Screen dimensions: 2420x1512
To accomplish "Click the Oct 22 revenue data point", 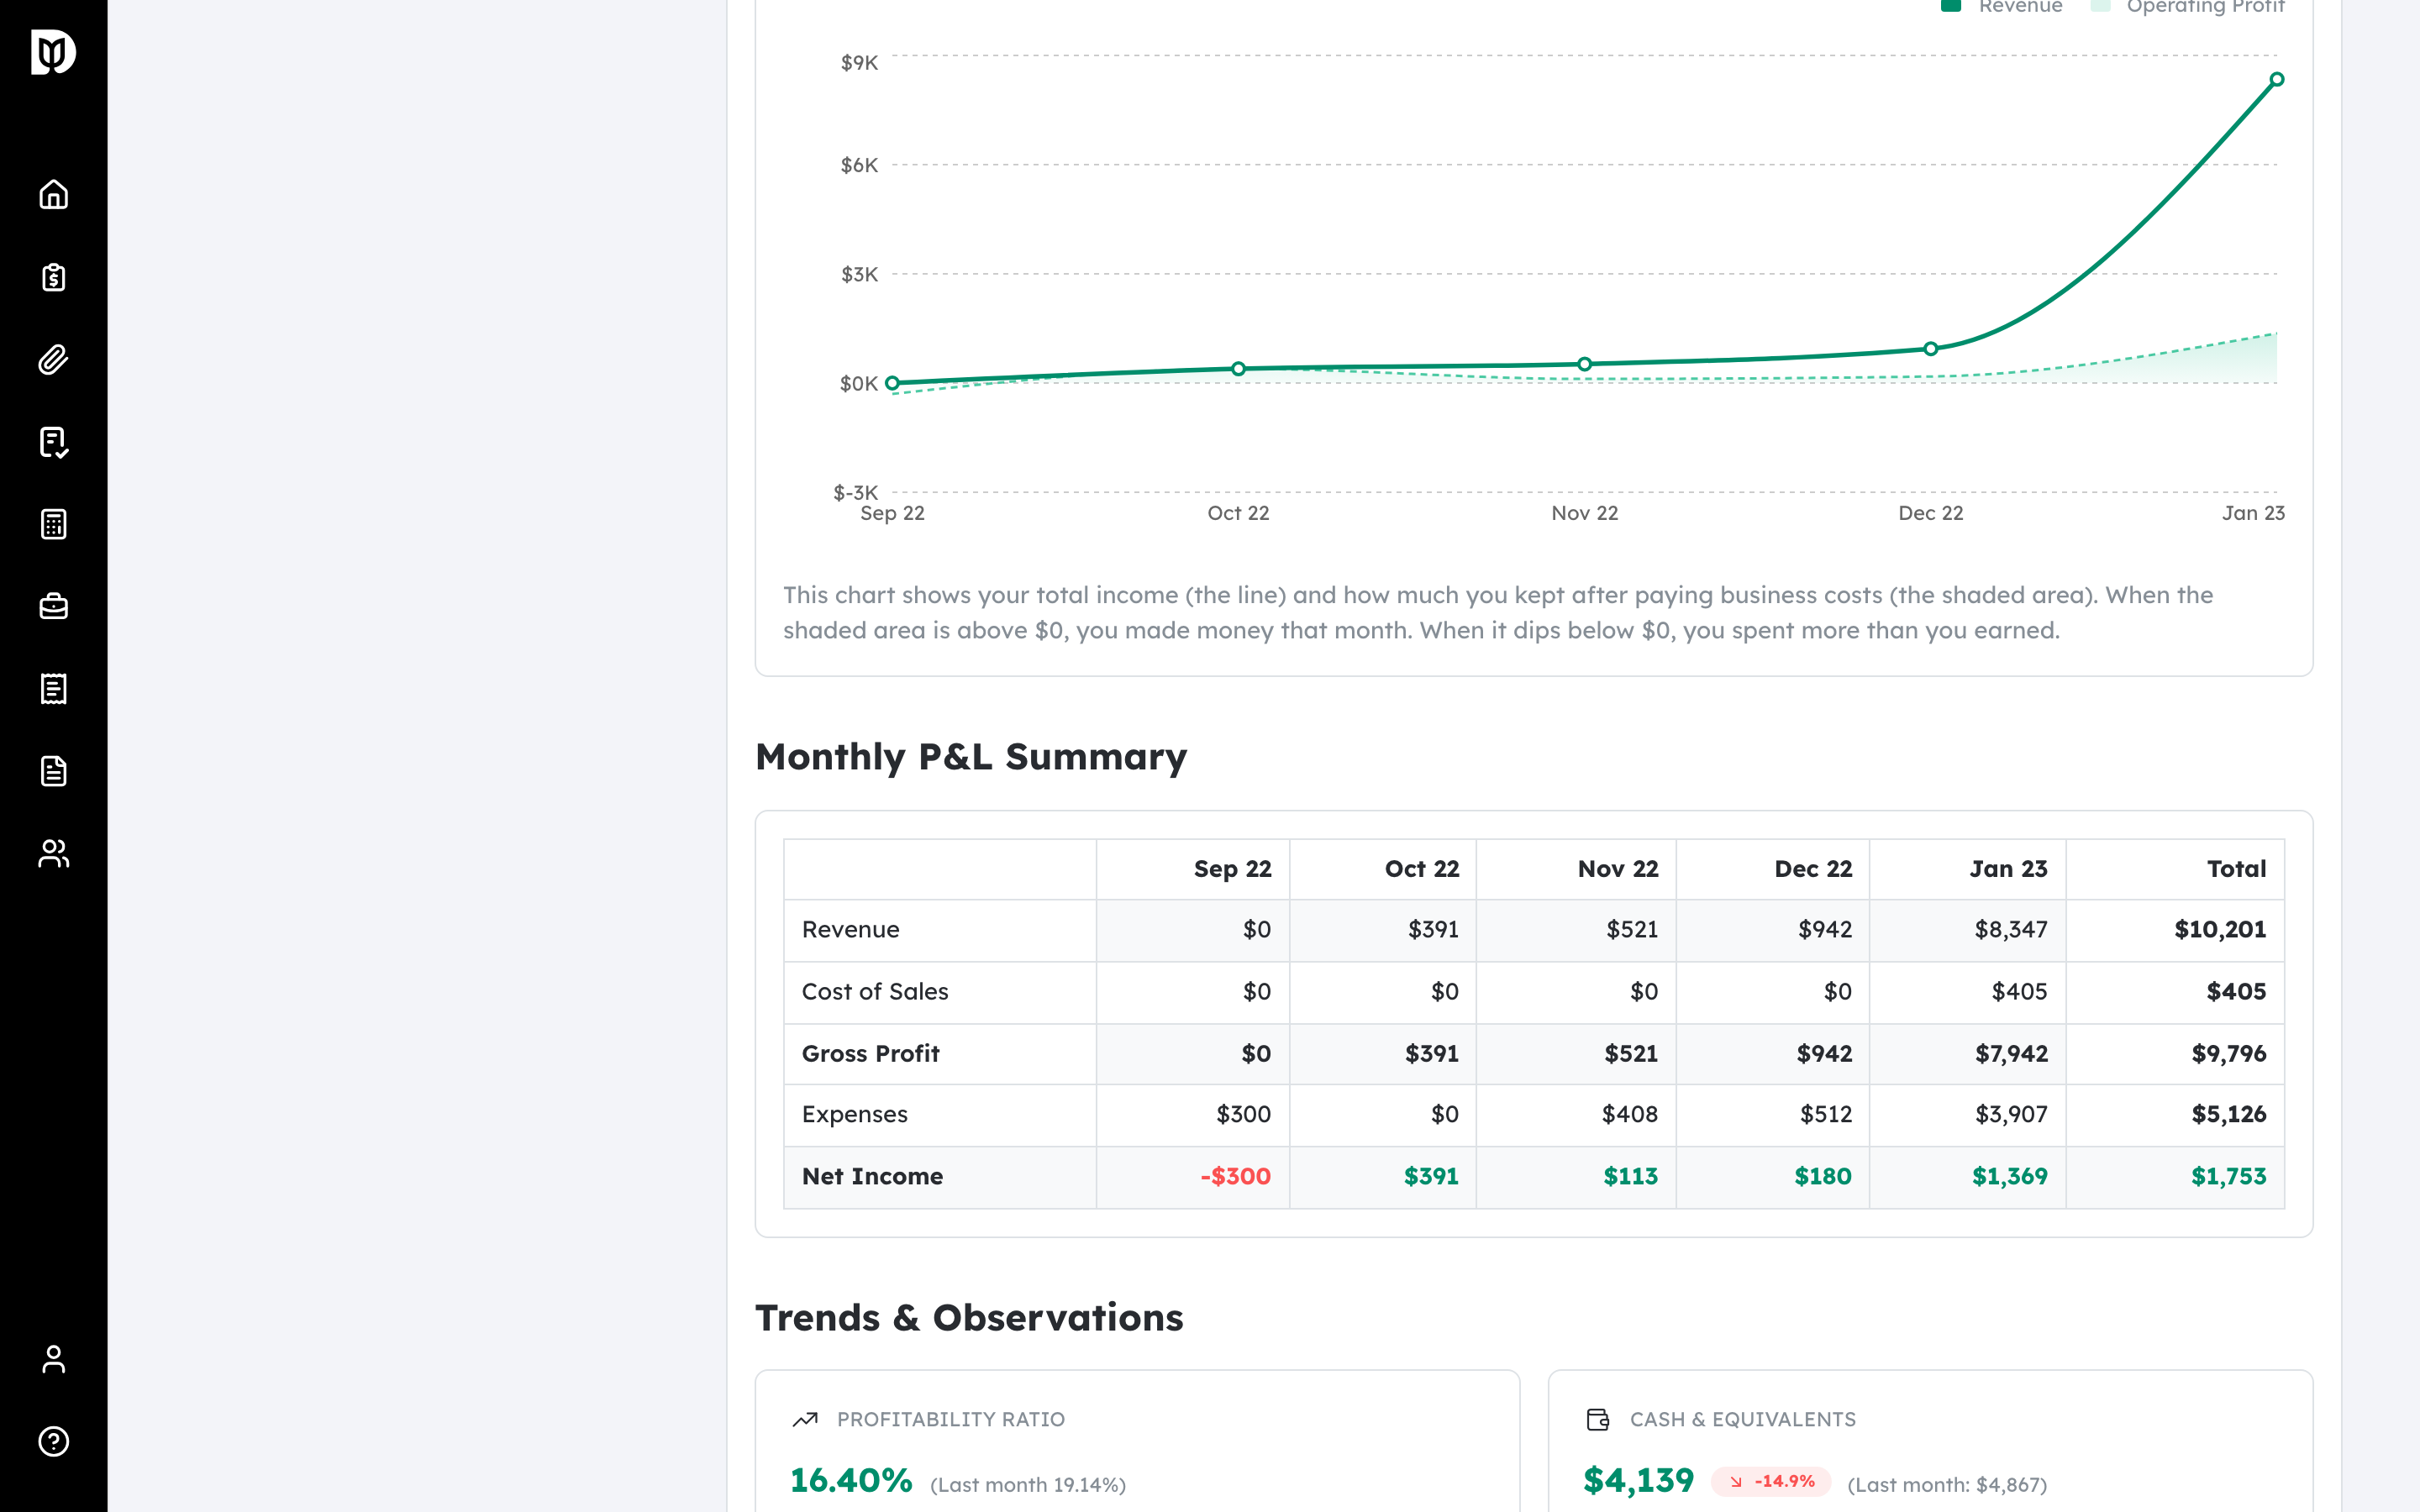I will click(1238, 369).
